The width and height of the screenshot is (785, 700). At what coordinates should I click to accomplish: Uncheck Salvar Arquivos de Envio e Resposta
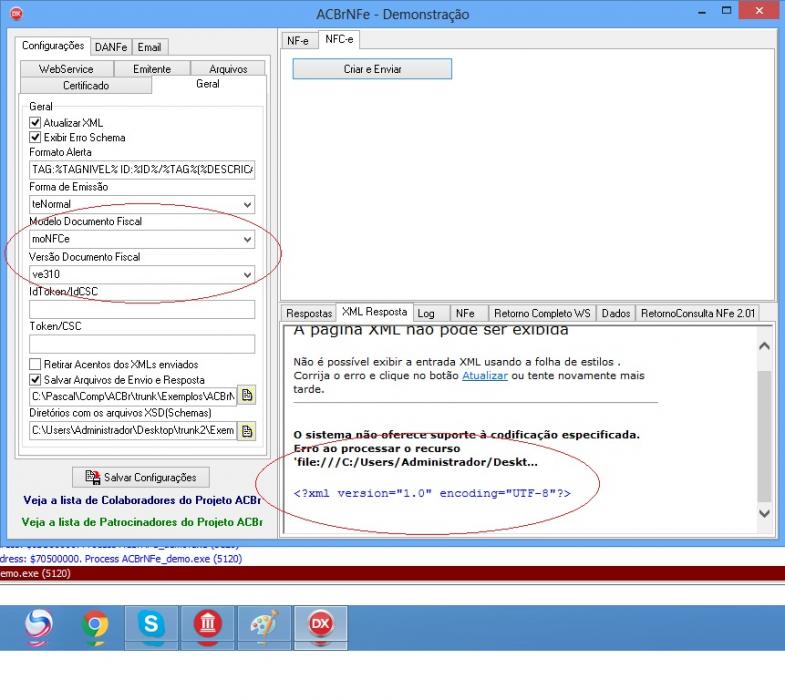coord(35,380)
